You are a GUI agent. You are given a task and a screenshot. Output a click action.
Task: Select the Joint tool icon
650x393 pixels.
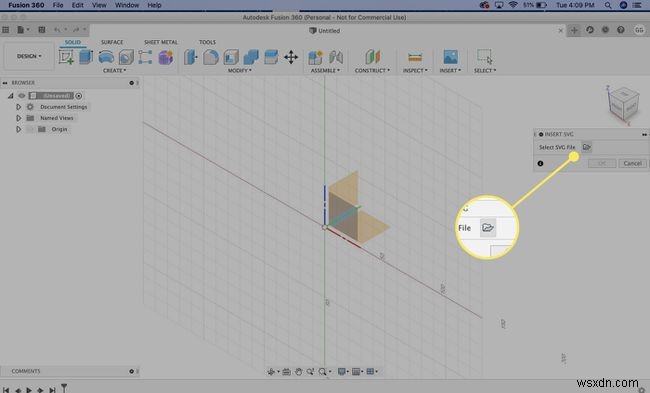pos(336,57)
